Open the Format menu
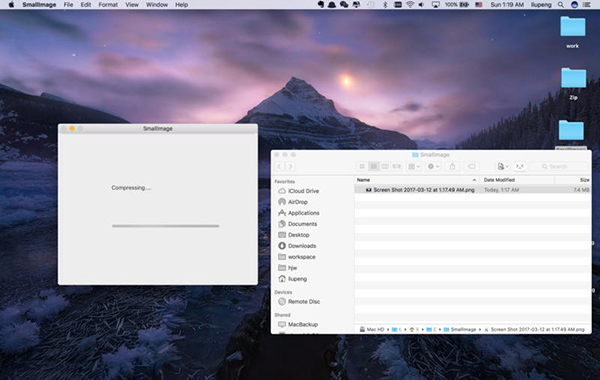Image resolution: width=600 pixels, height=380 pixels. [108, 5]
